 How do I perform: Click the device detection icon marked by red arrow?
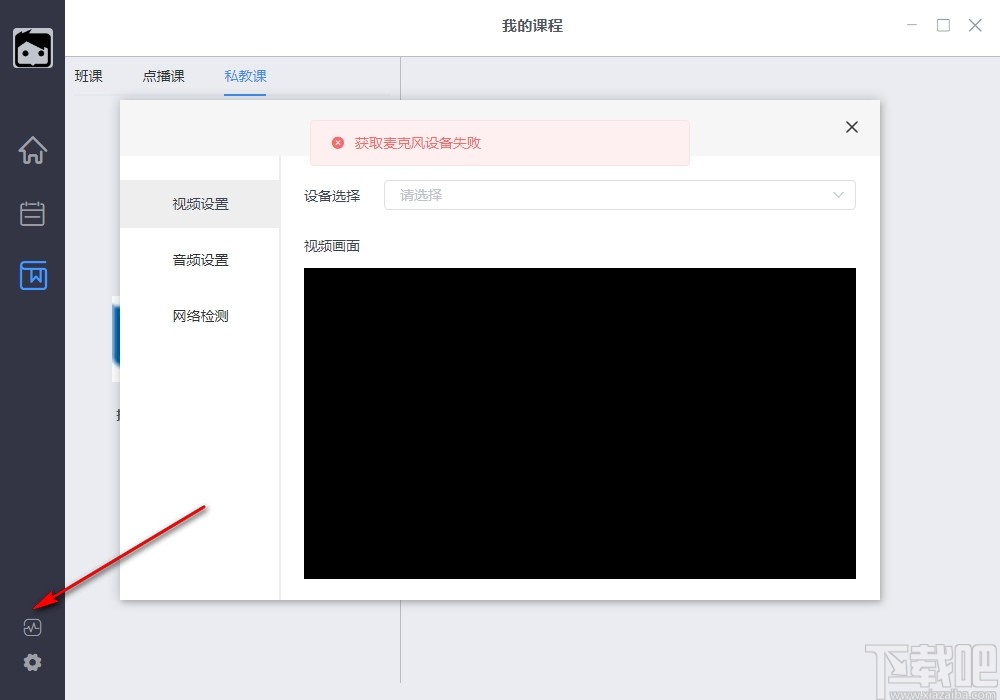(x=32, y=627)
